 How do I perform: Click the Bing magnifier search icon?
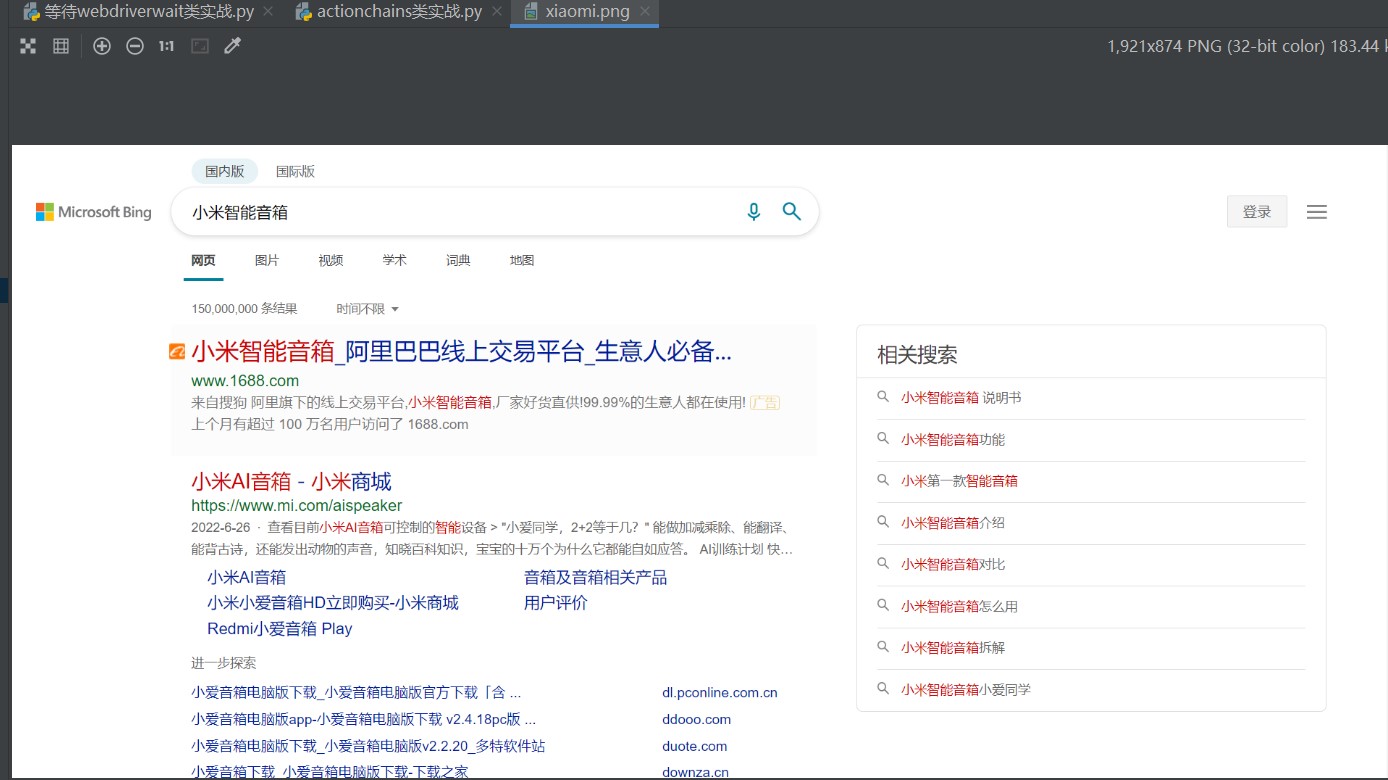pyautogui.click(x=792, y=212)
